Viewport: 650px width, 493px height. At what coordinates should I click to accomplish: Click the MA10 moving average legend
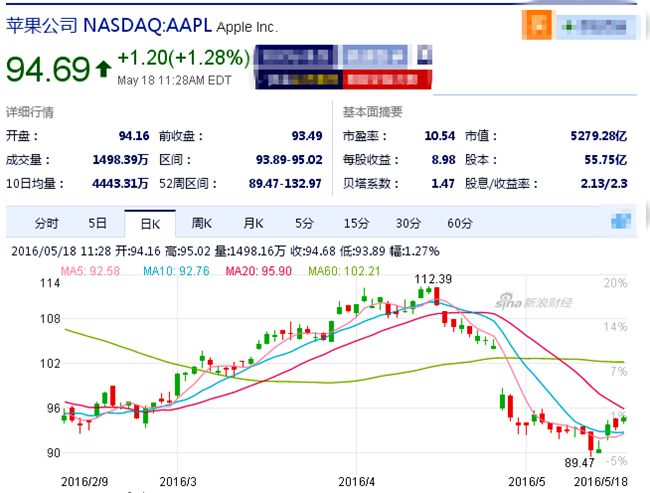[173, 268]
